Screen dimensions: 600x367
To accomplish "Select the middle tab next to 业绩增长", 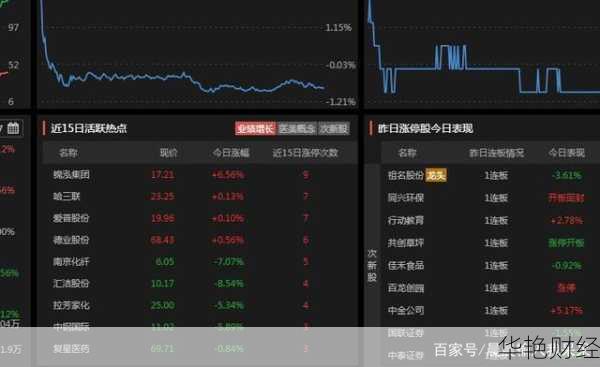I will click(297, 129).
